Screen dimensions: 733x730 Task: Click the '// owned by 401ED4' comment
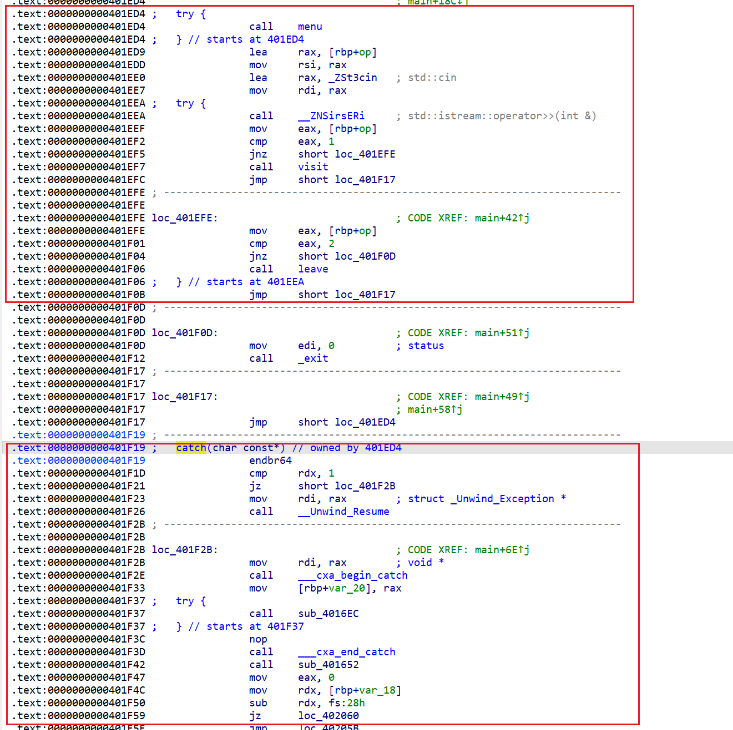347,448
